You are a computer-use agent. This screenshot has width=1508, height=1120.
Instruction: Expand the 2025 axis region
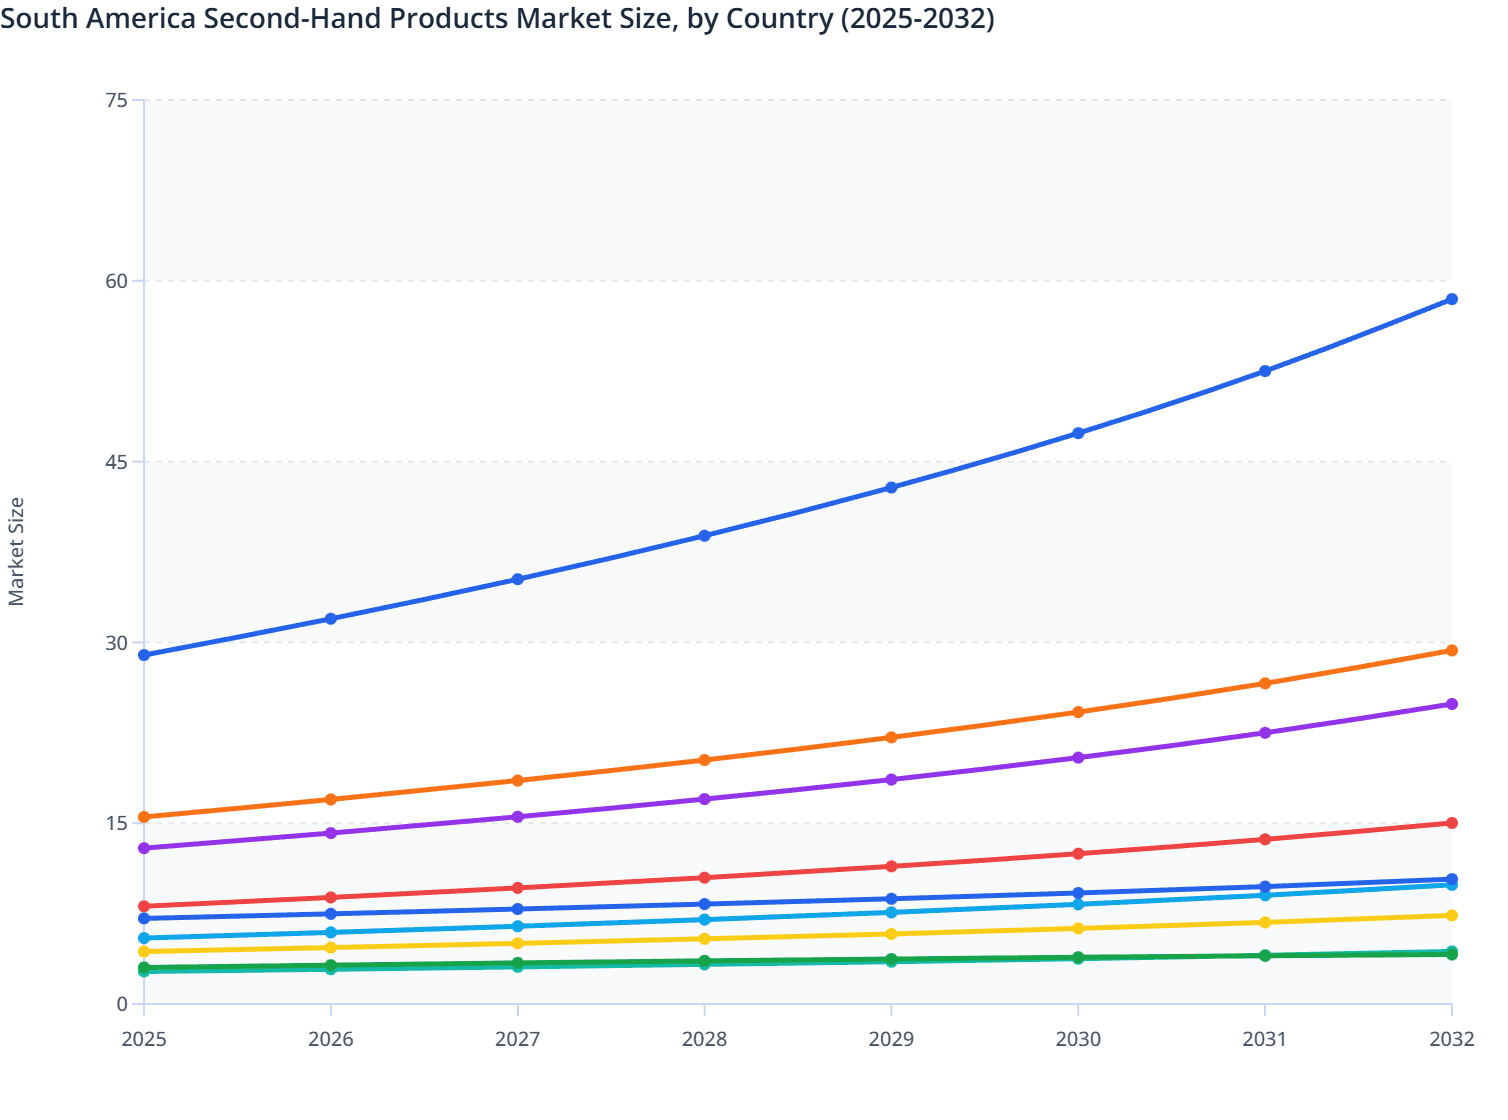tap(143, 1040)
